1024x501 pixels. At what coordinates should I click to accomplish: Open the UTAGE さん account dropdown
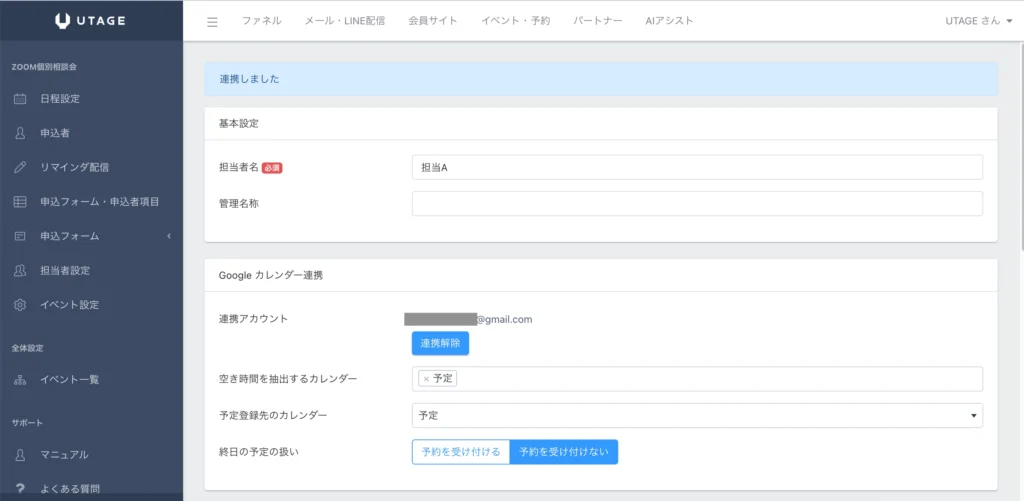[978, 21]
